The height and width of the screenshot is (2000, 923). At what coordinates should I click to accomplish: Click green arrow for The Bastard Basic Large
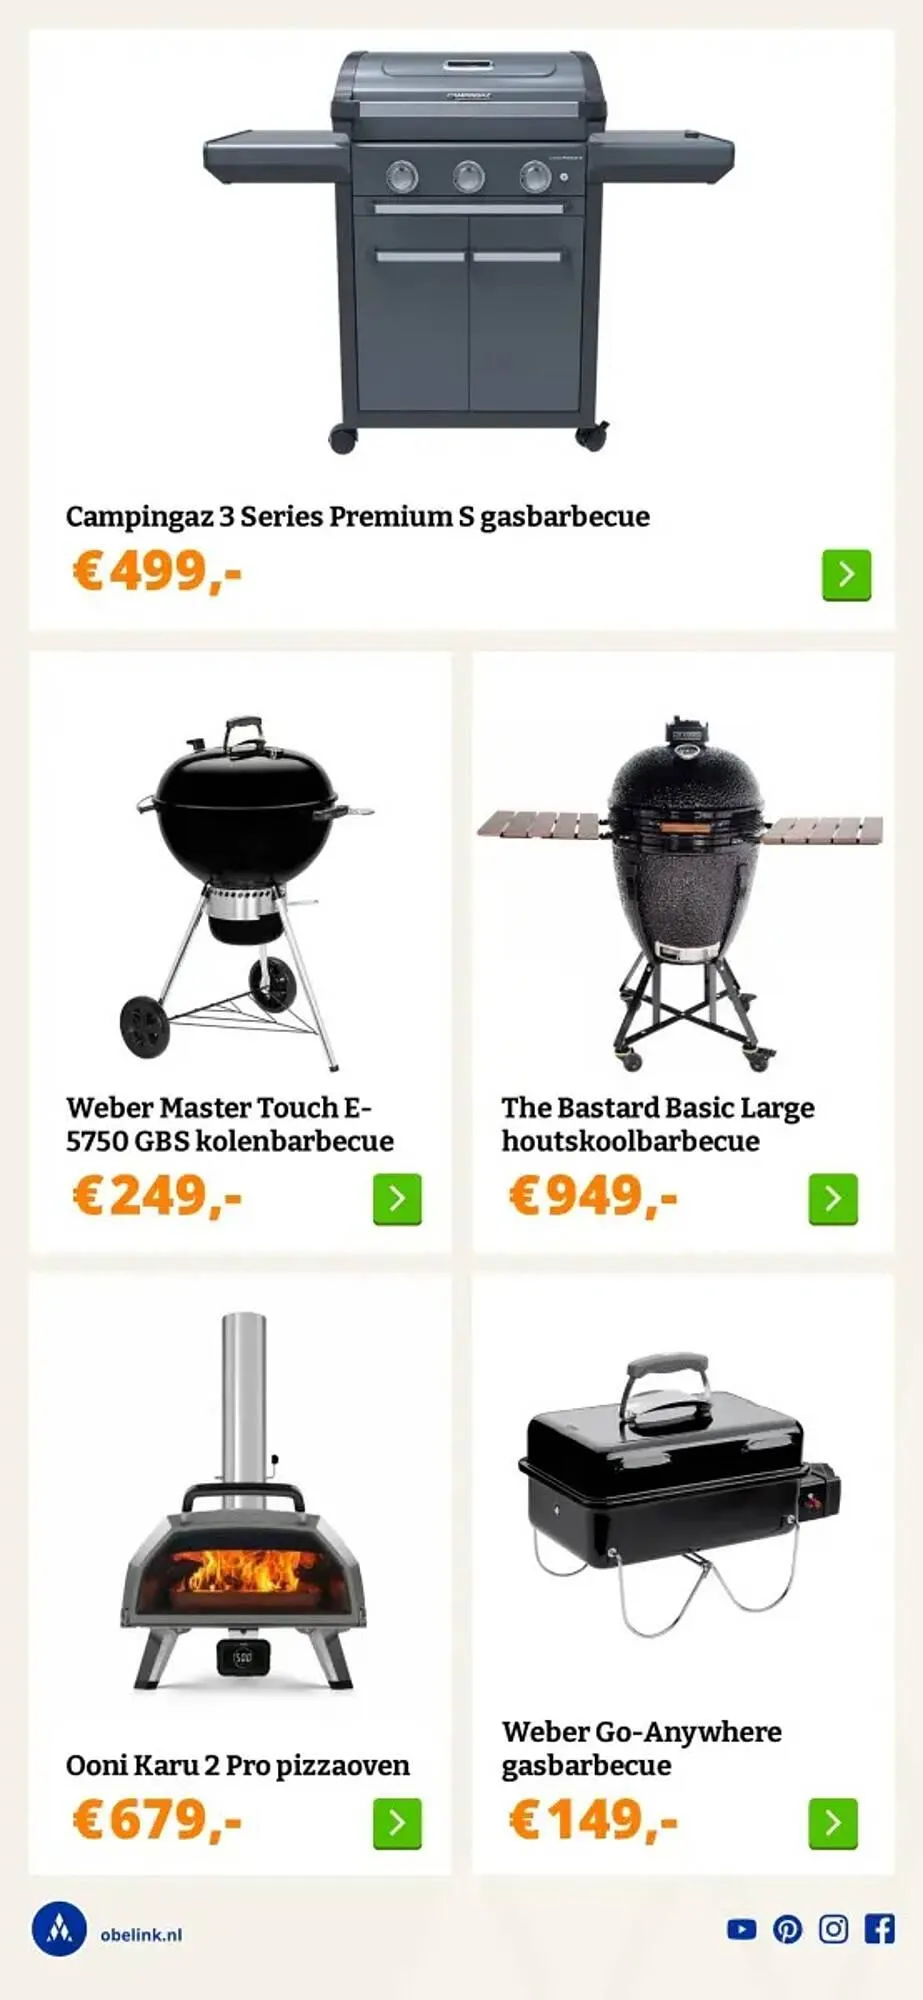click(x=833, y=1198)
